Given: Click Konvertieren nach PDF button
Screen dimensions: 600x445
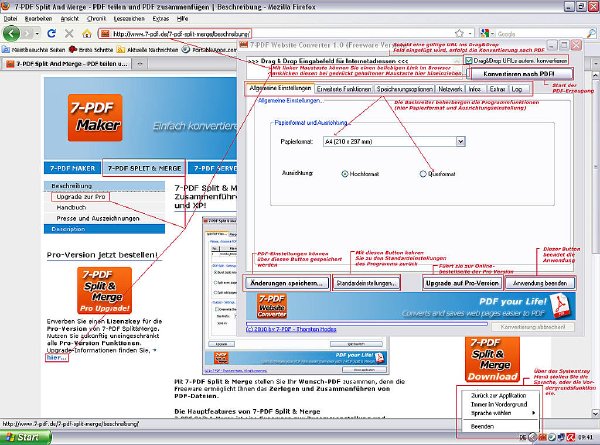Looking at the screenshot, I should click(519, 74).
